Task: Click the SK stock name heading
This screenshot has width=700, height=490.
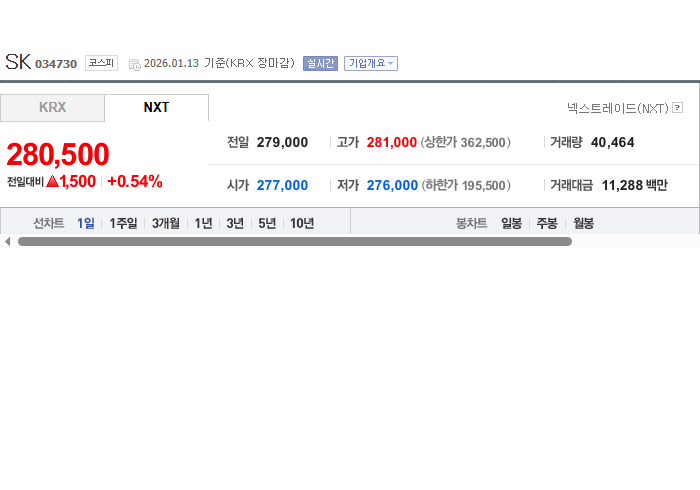Action: pos(18,62)
